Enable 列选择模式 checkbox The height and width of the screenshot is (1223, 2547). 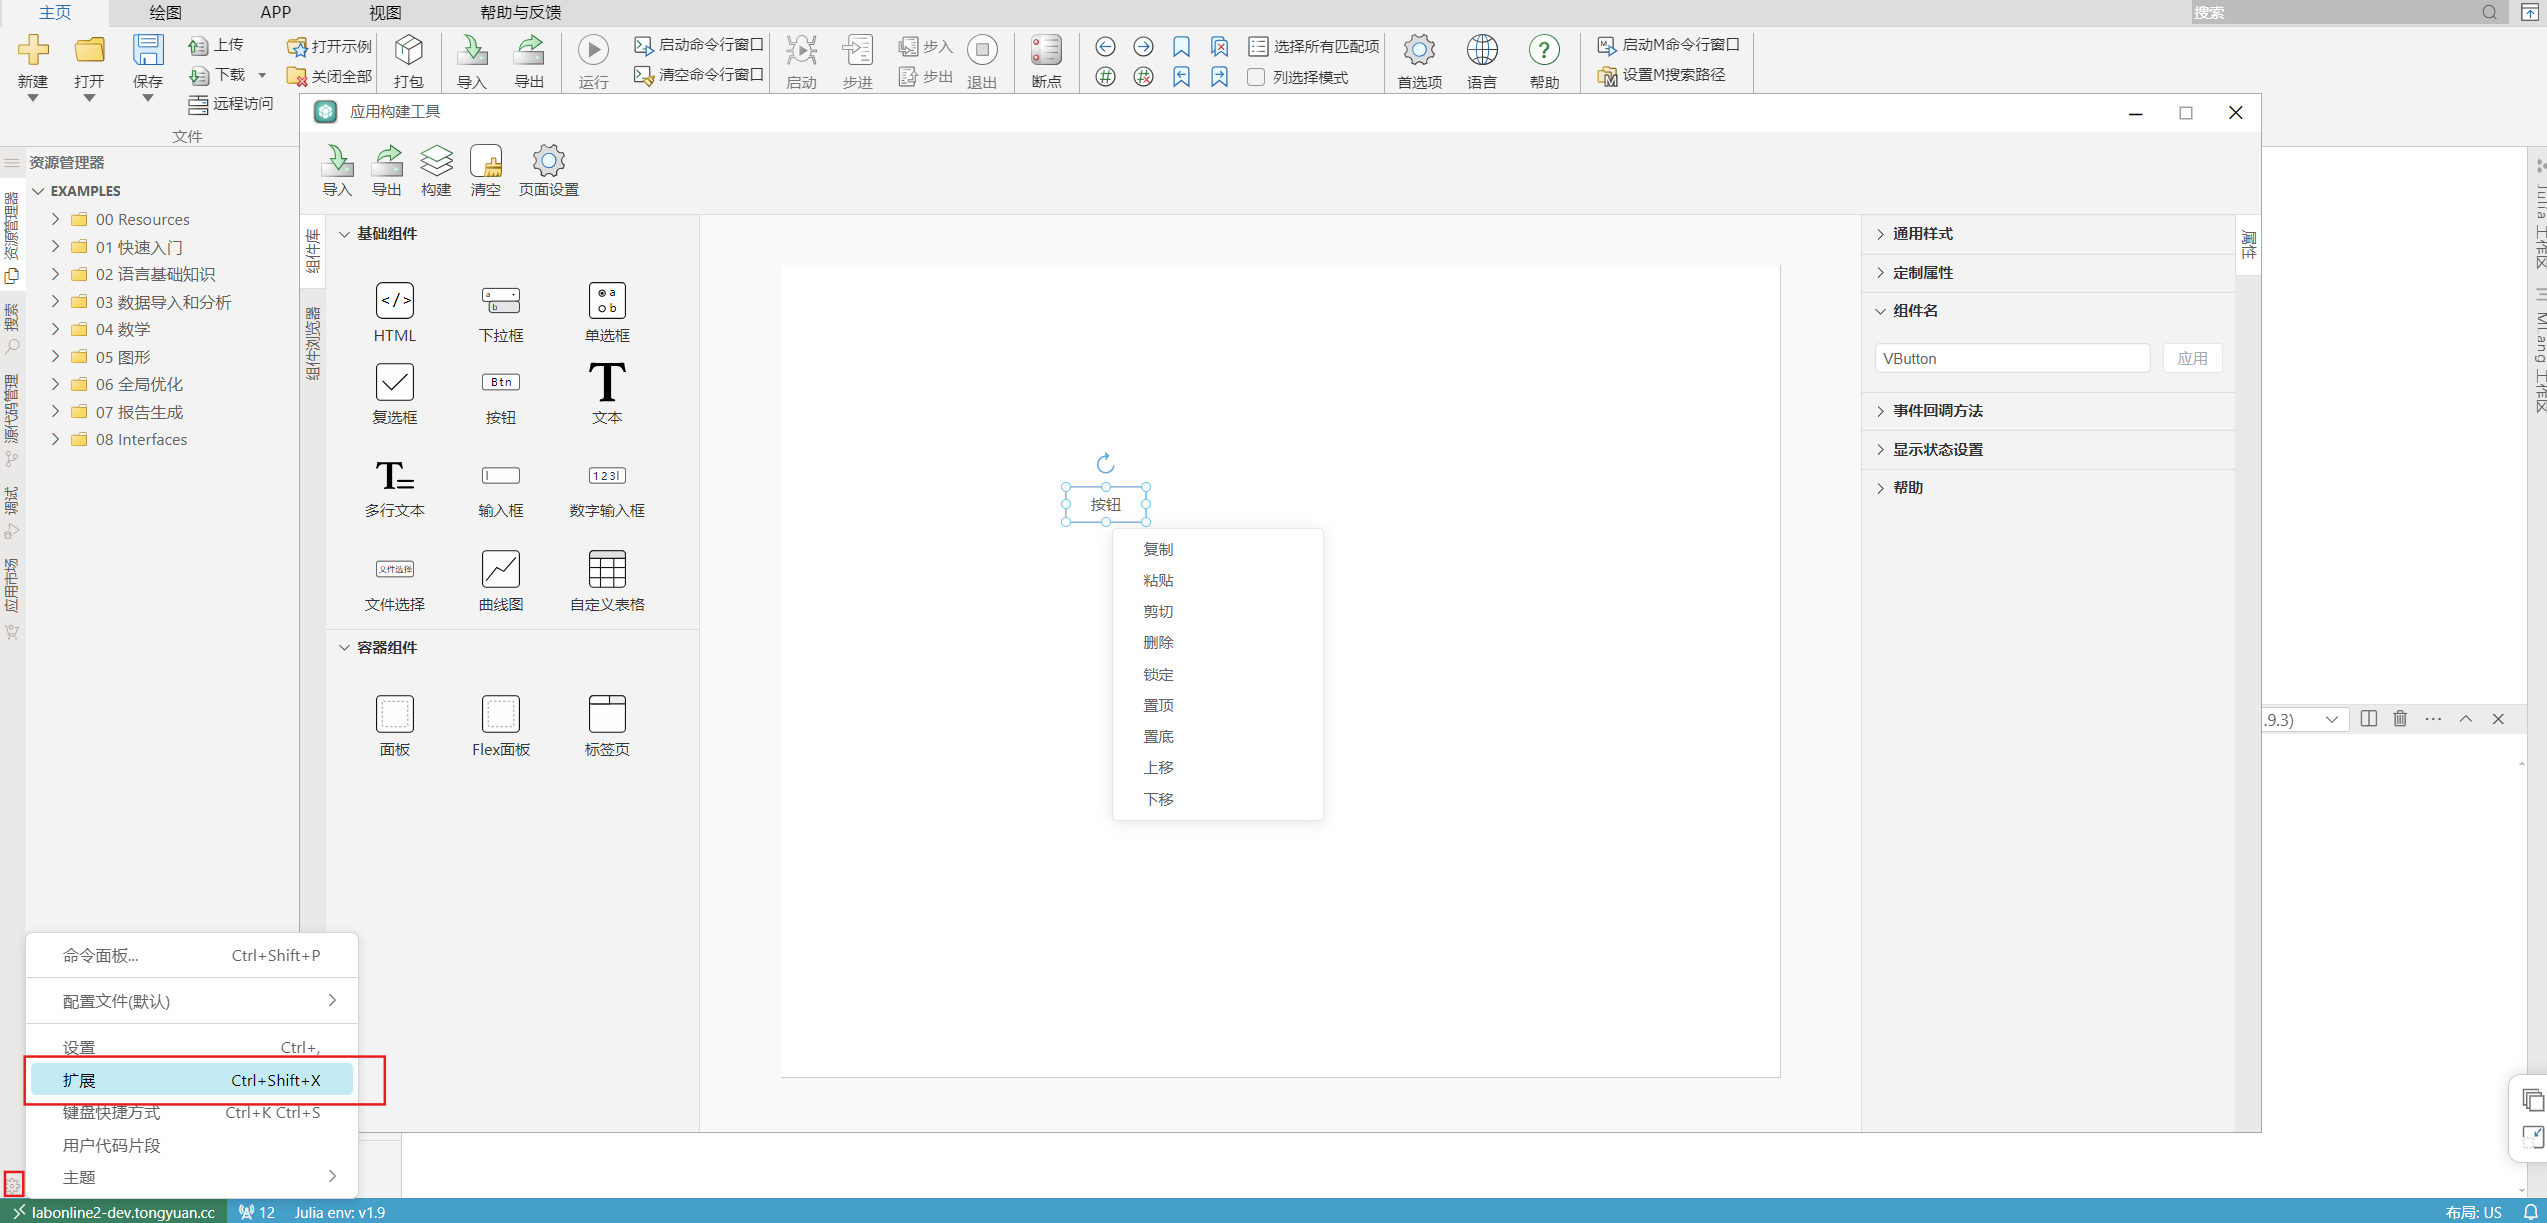click(1257, 77)
